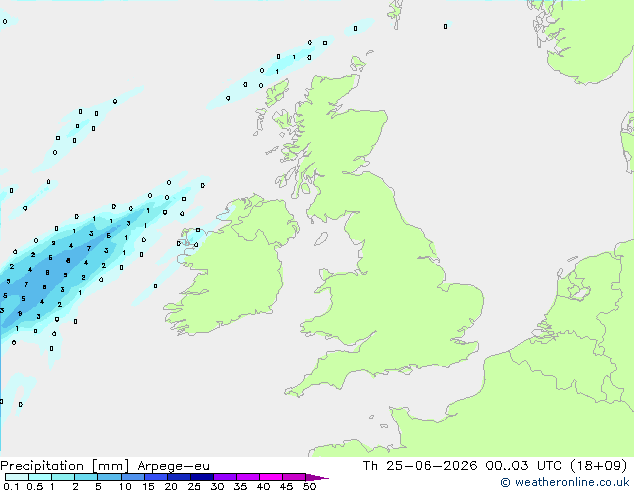The width and height of the screenshot is (634, 490).
Task: Click the 5–10 mm legend color swatch
Action: (x=109, y=477)
